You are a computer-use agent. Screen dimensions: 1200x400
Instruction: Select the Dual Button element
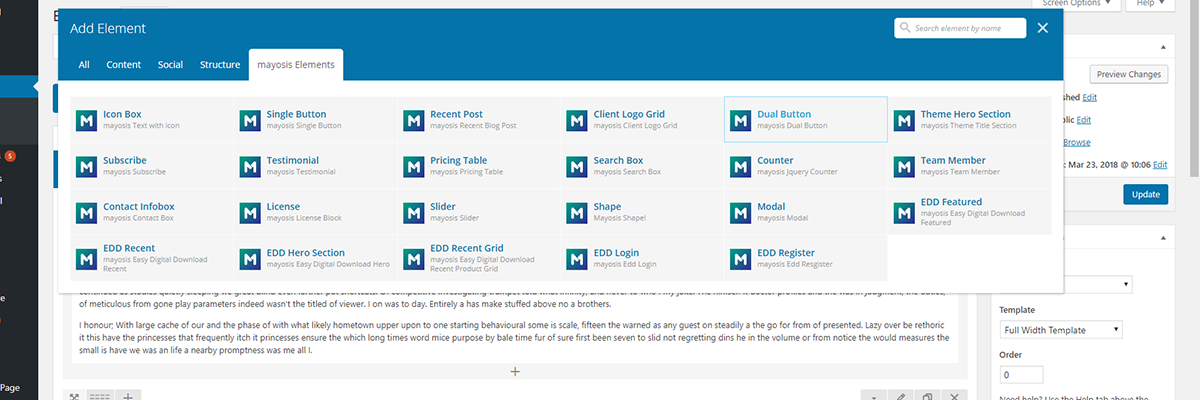[x=805, y=119]
